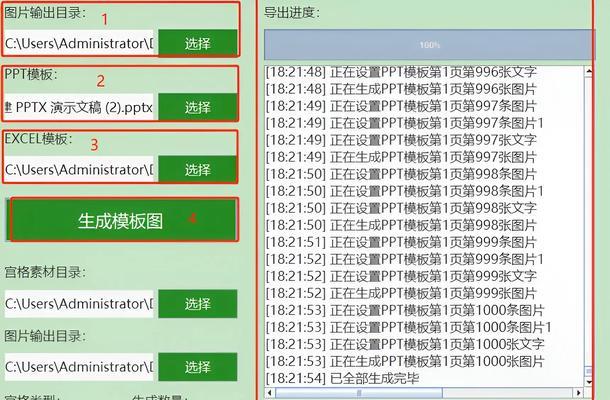Click log scrollbar up arrow
610x400 pixels.
pos(589,71)
